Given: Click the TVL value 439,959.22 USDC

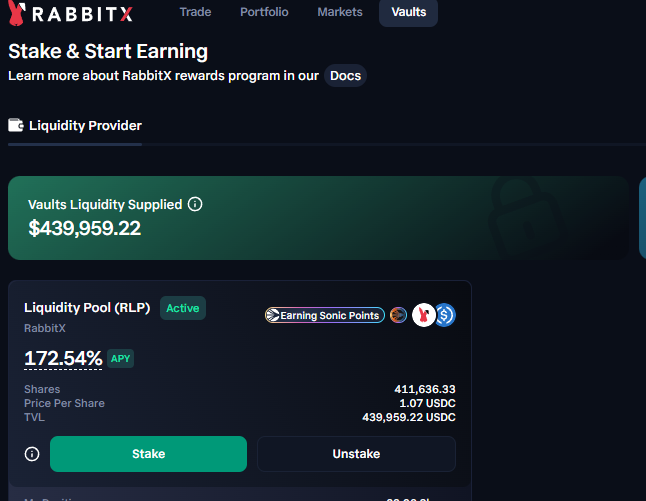Looking at the screenshot, I should [409, 417].
